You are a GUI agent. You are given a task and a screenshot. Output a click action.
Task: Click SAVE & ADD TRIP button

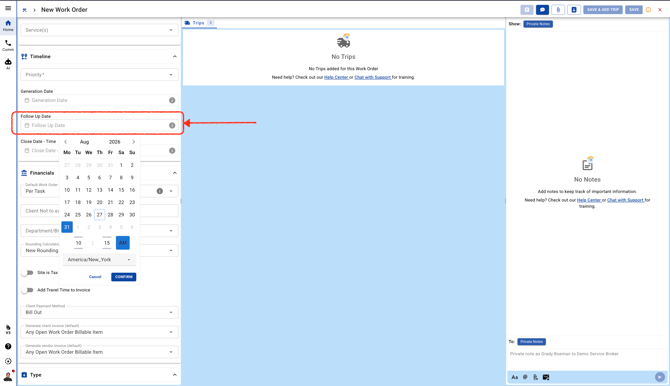(602, 9)
